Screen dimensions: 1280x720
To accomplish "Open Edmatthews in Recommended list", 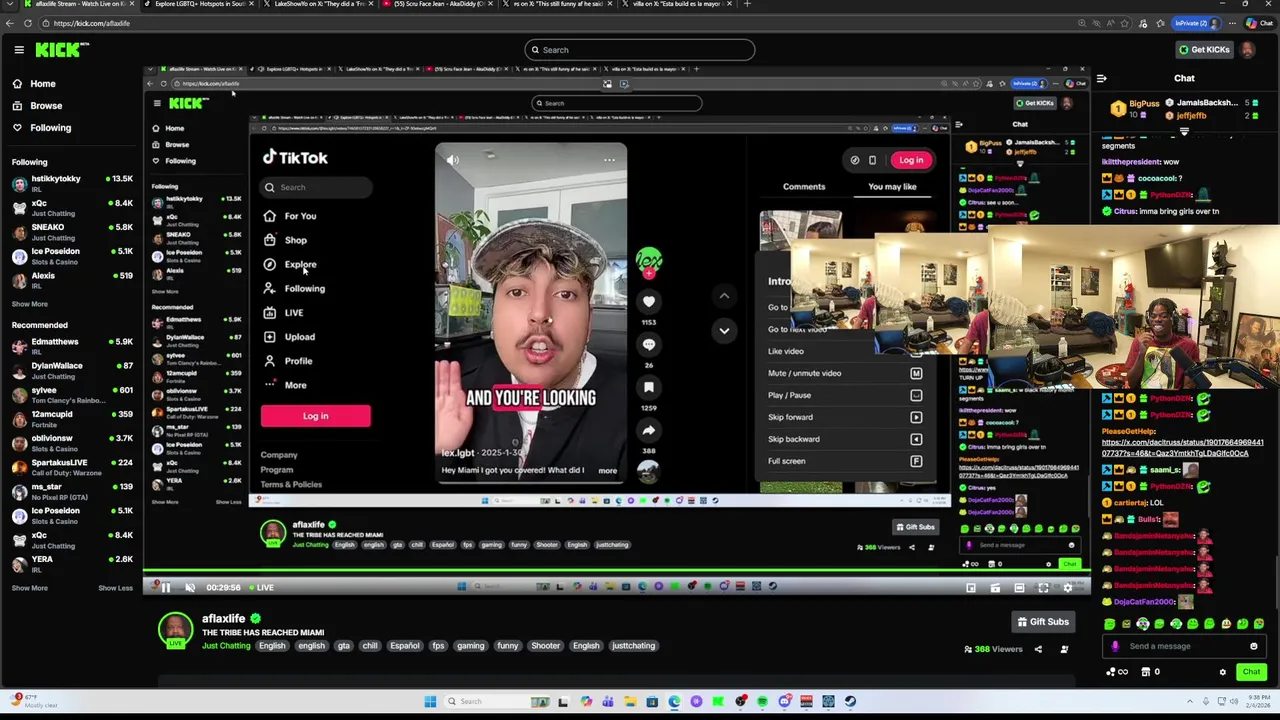I will tap(72, 346).
